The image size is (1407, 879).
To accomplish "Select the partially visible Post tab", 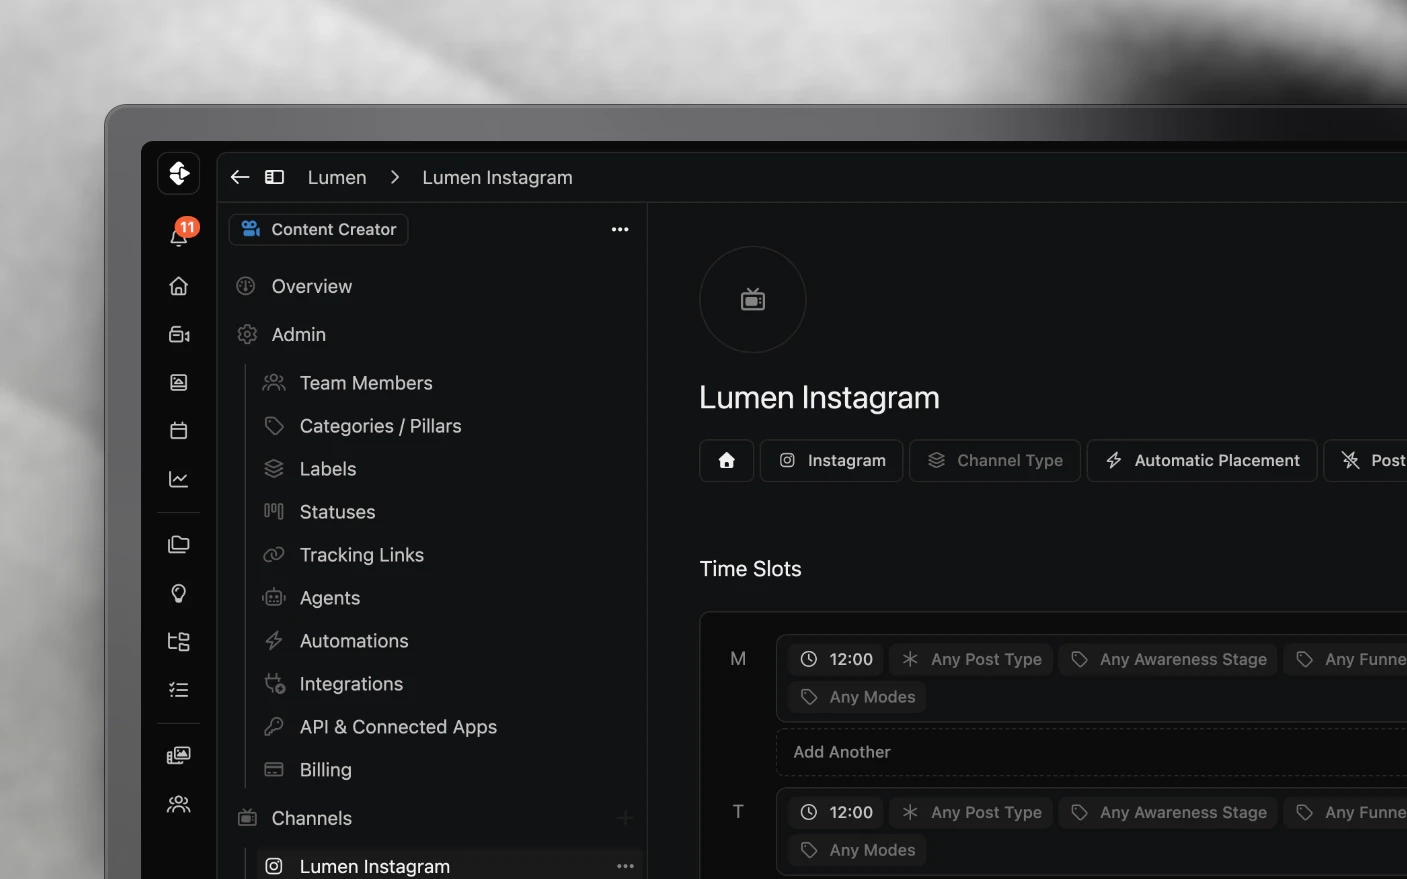I will pos(1366,461).
